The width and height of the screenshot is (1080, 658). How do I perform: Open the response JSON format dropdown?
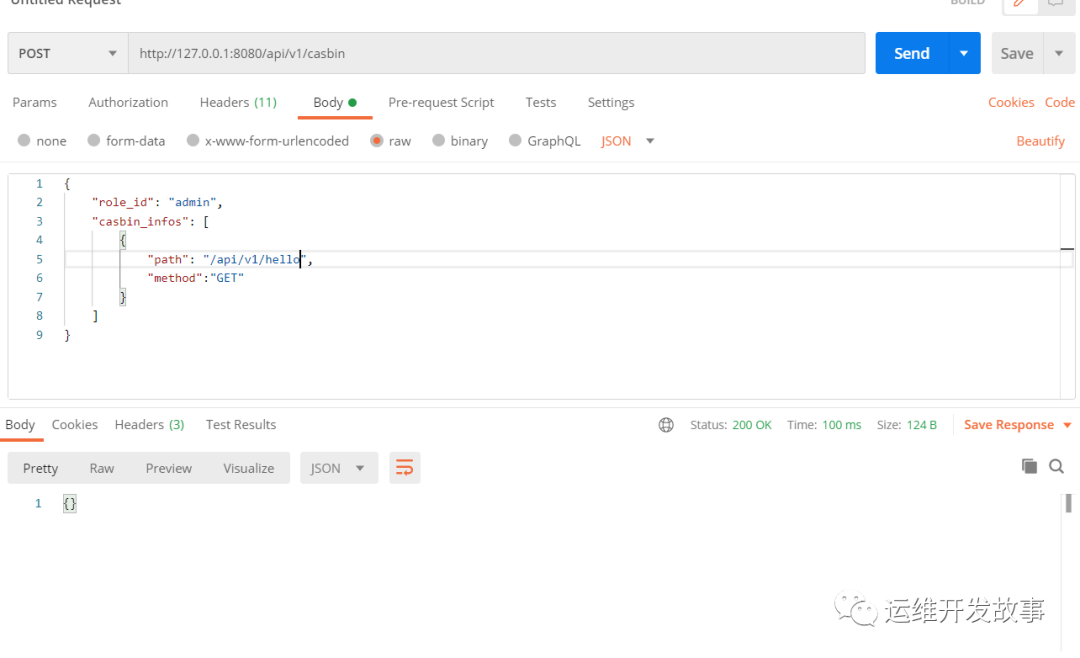click(339, 469)
